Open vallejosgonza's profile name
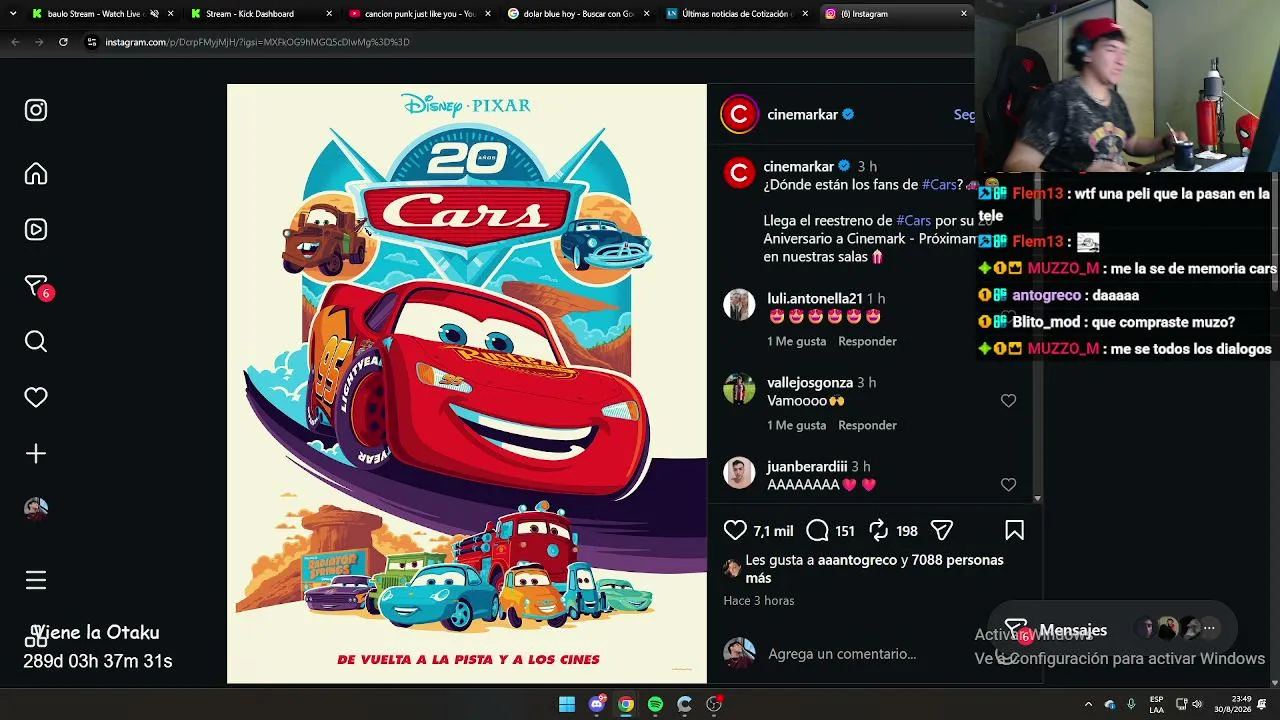 click(x=810, y=382)
